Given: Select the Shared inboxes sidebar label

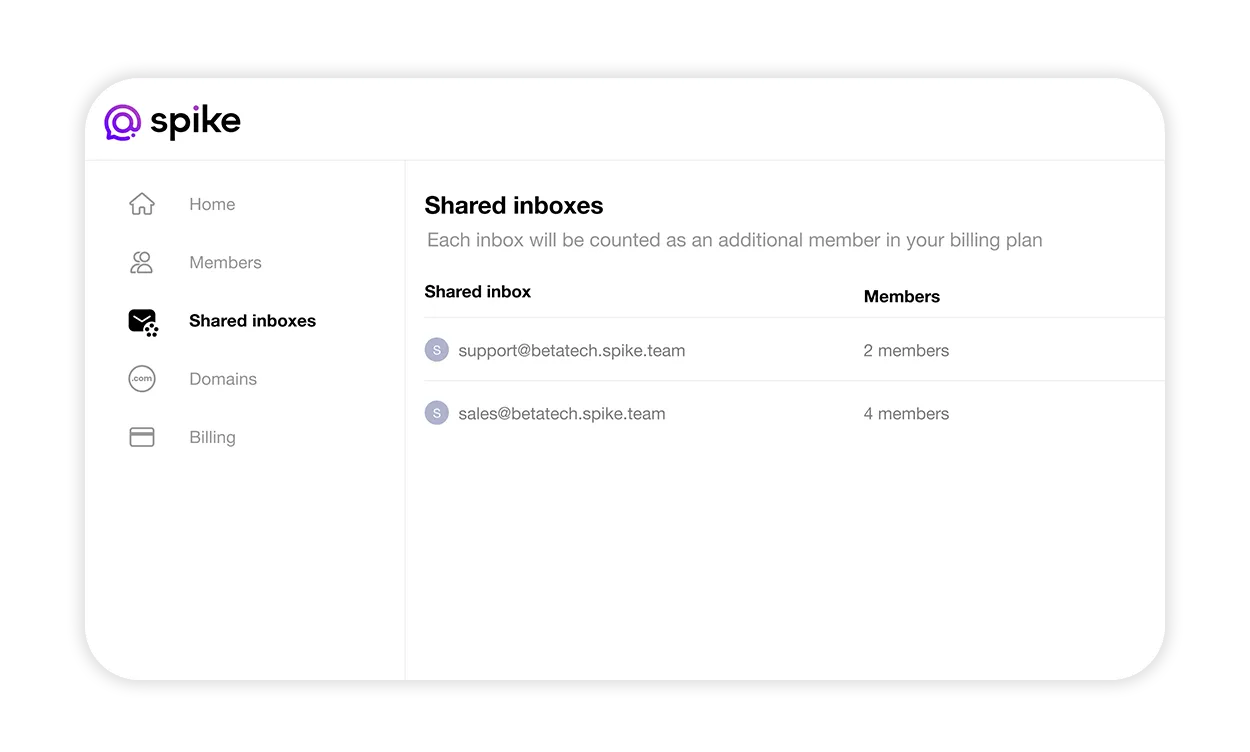Looking at the screenshot, I should [x=252, y=321].
